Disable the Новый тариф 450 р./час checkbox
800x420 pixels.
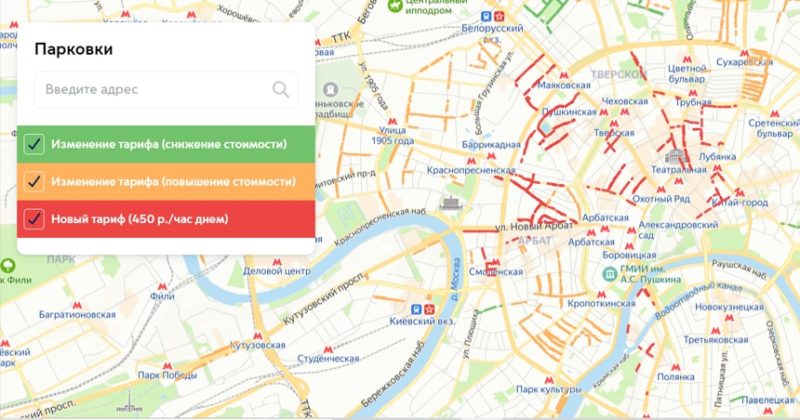coord(34,219)
